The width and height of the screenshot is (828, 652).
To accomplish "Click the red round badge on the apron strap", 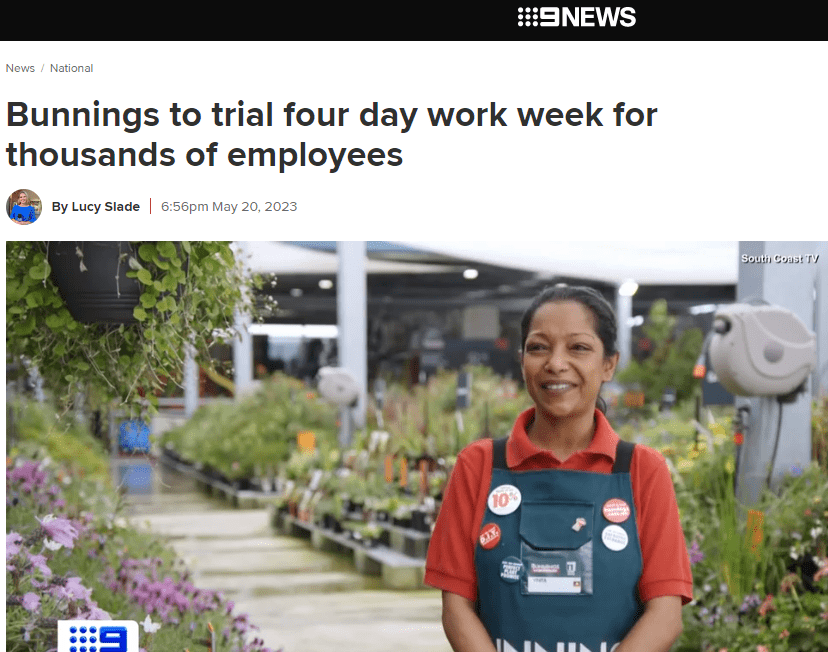I will (x=616, y=511).
